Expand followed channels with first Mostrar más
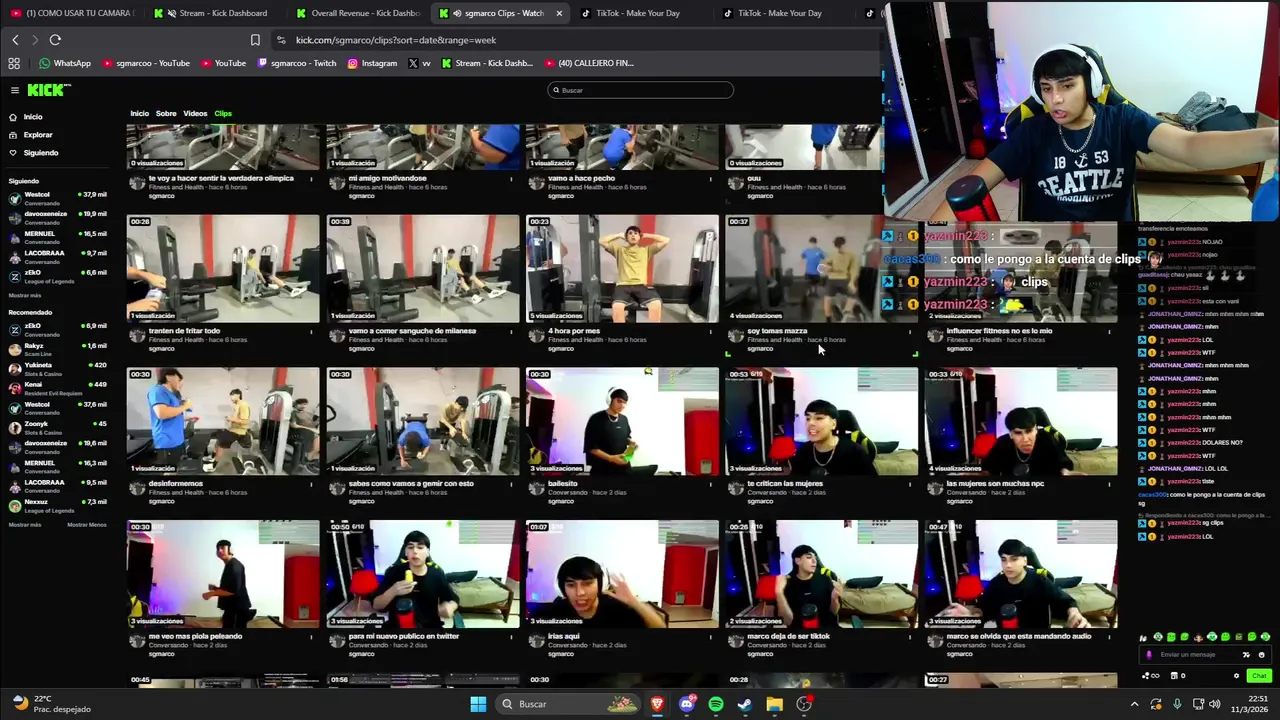The width and height of the screenshot is (1280, 720). tap(25, 296)
